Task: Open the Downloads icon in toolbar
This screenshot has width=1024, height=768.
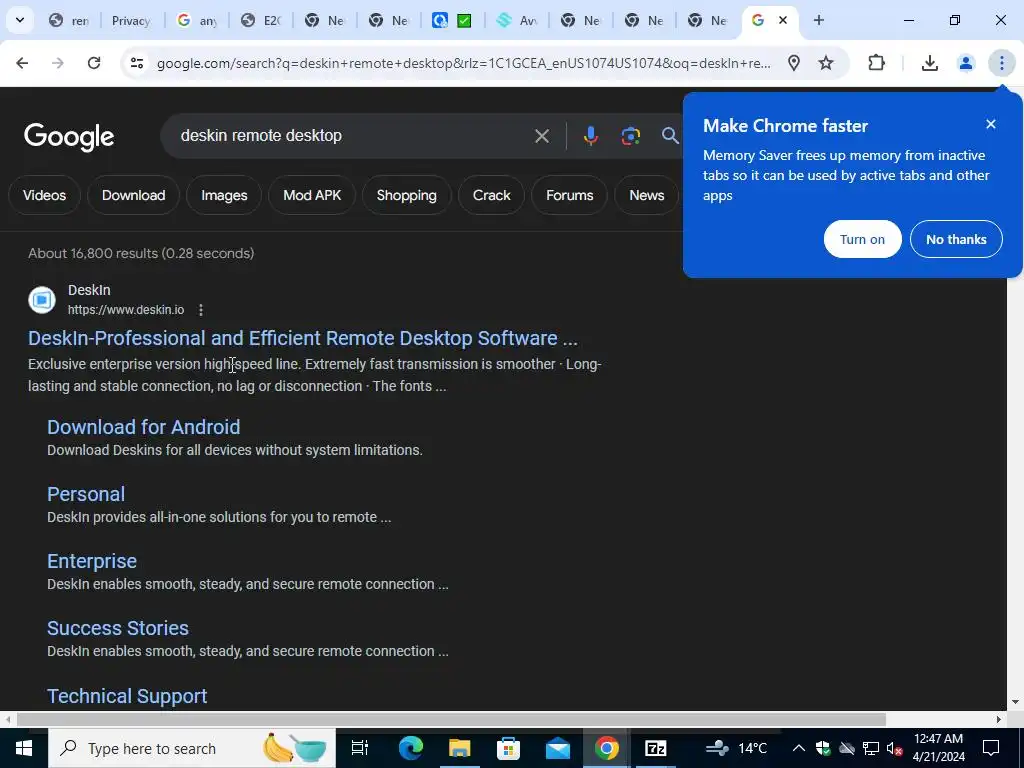Action: click(930, 63)
